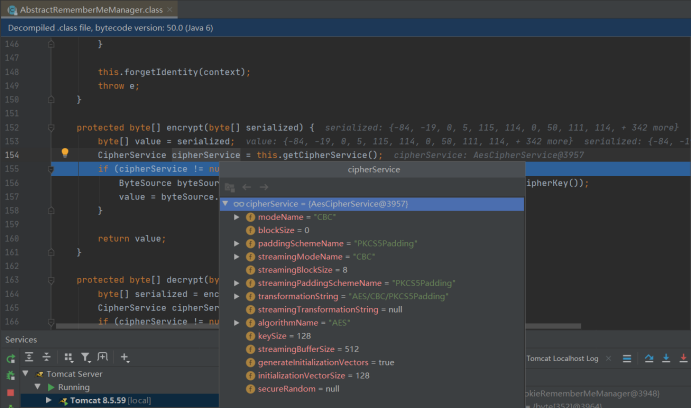Select the AbstractRememberMeManager.class editor tab
The width and height of the screenshot is (692, 409).
(89, 9)
